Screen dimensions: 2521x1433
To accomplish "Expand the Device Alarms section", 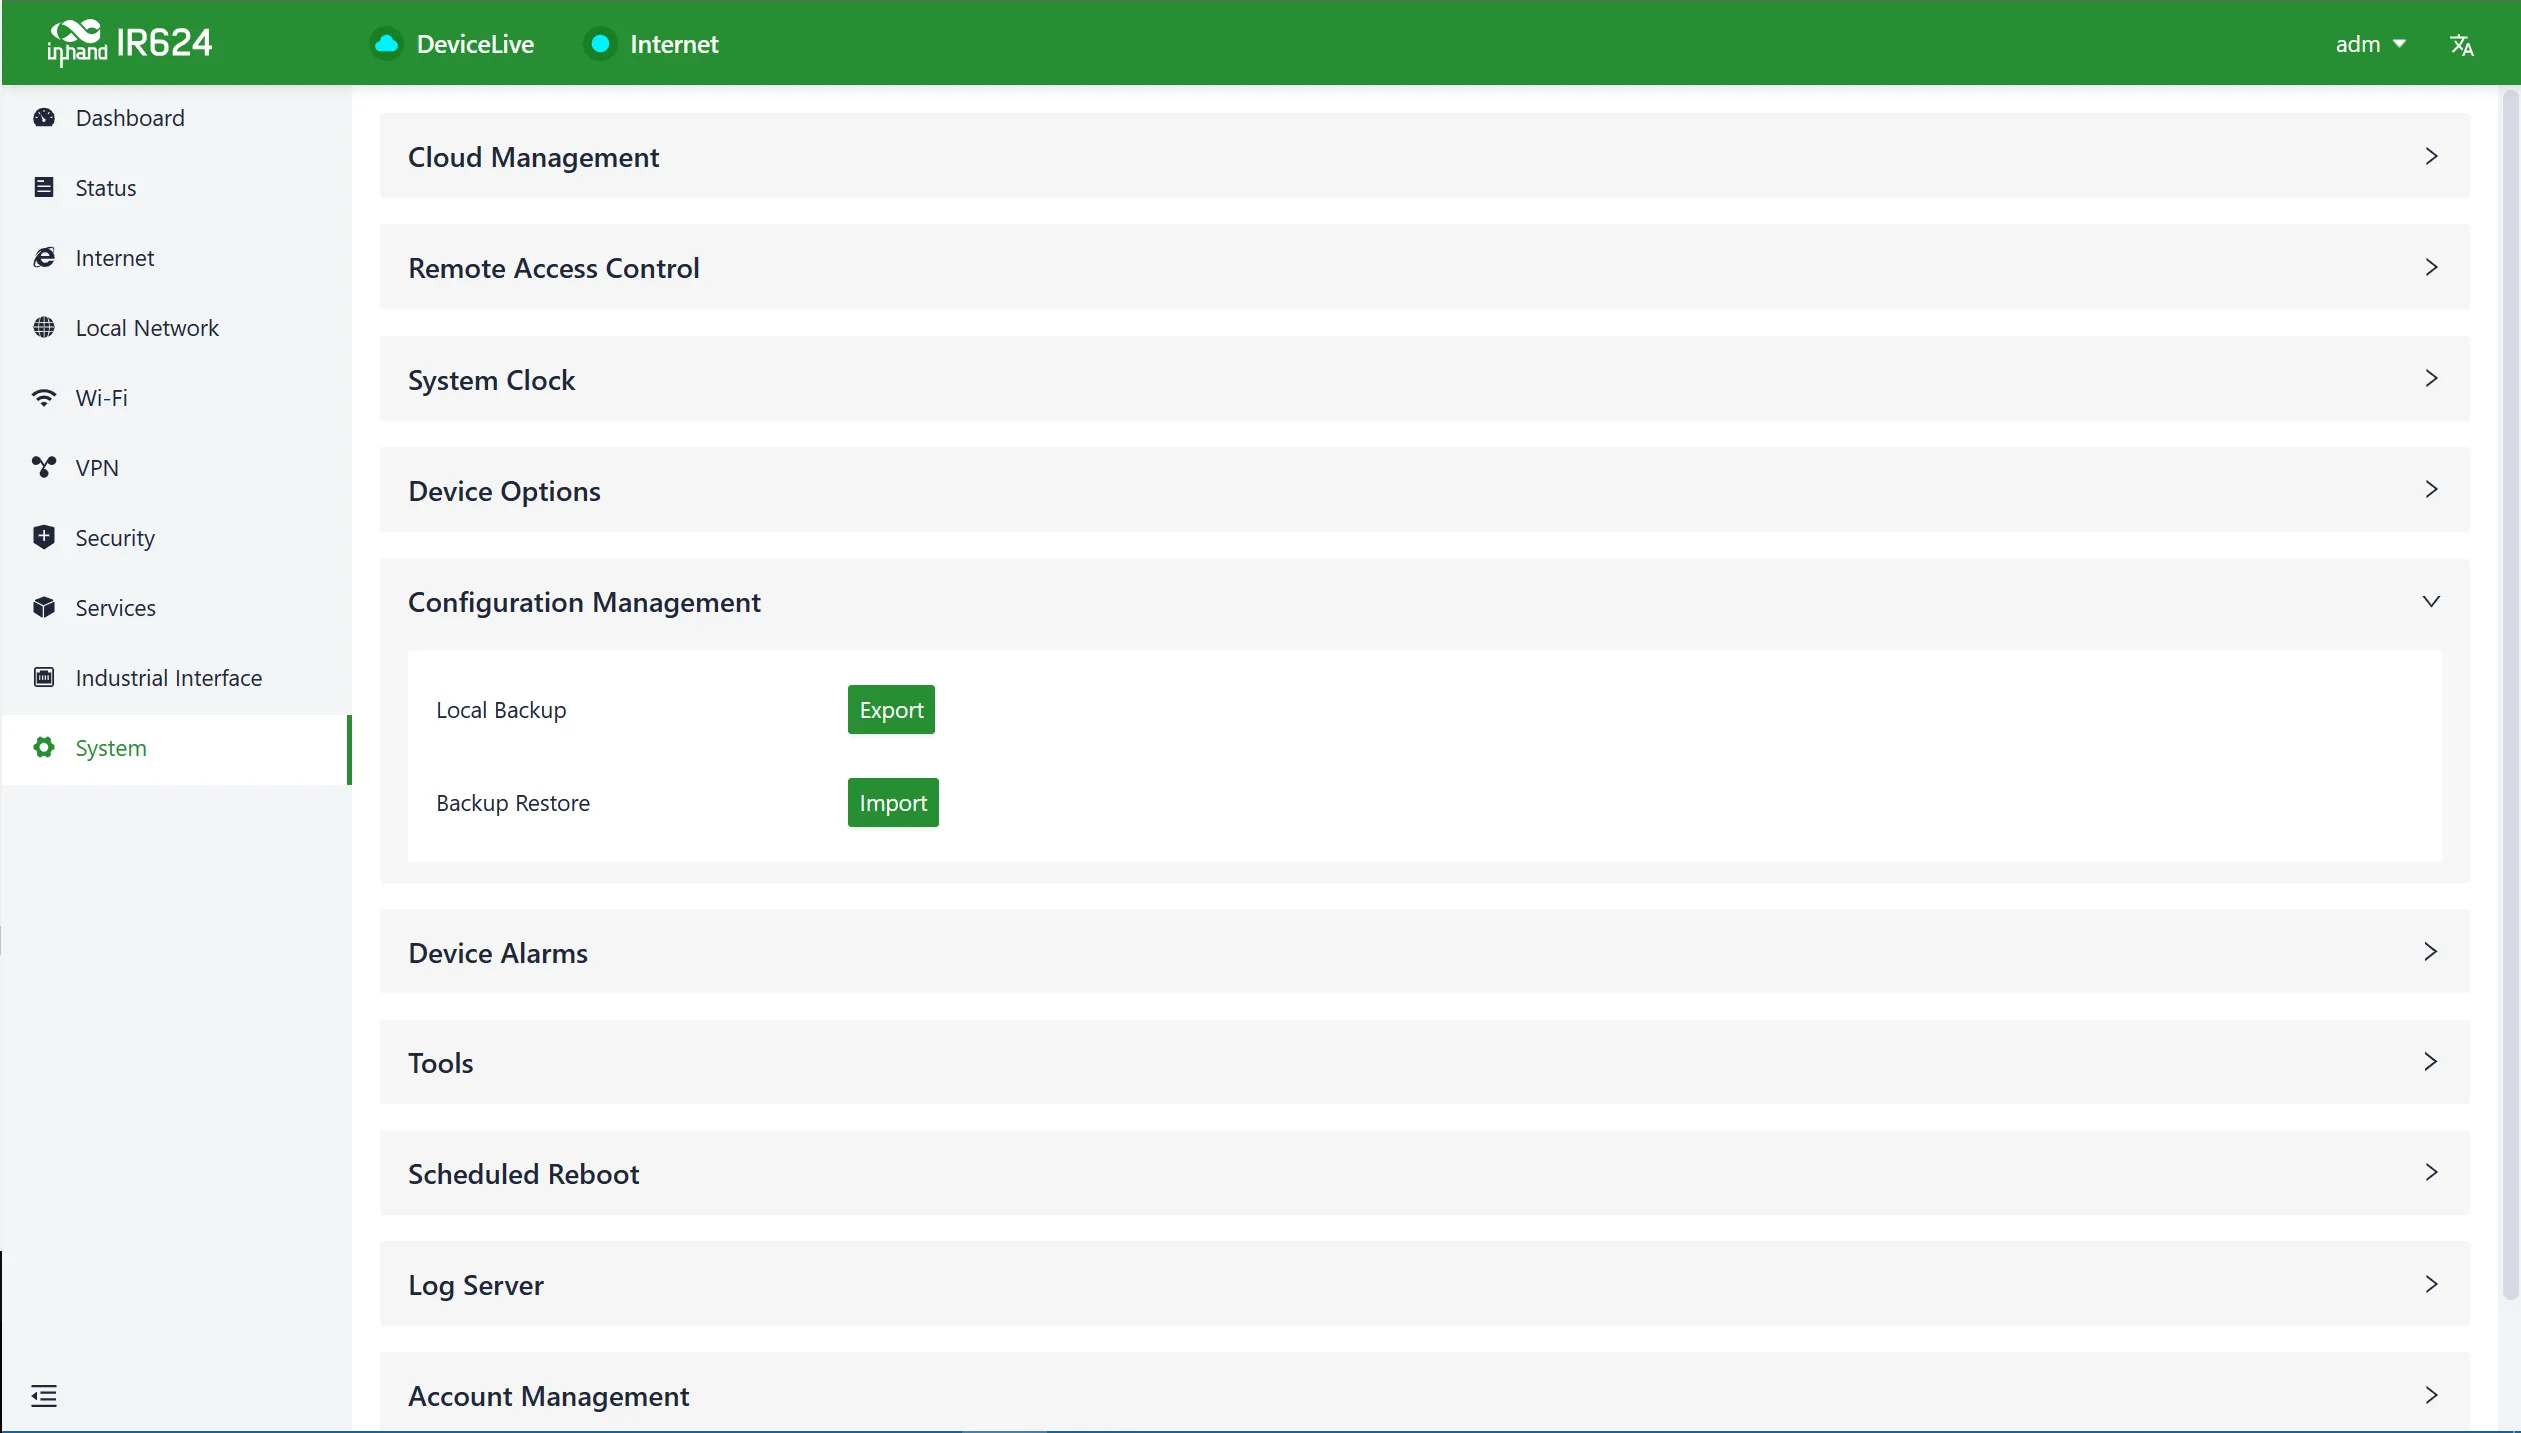I will pyautogui.click(x=1424, y=952).
